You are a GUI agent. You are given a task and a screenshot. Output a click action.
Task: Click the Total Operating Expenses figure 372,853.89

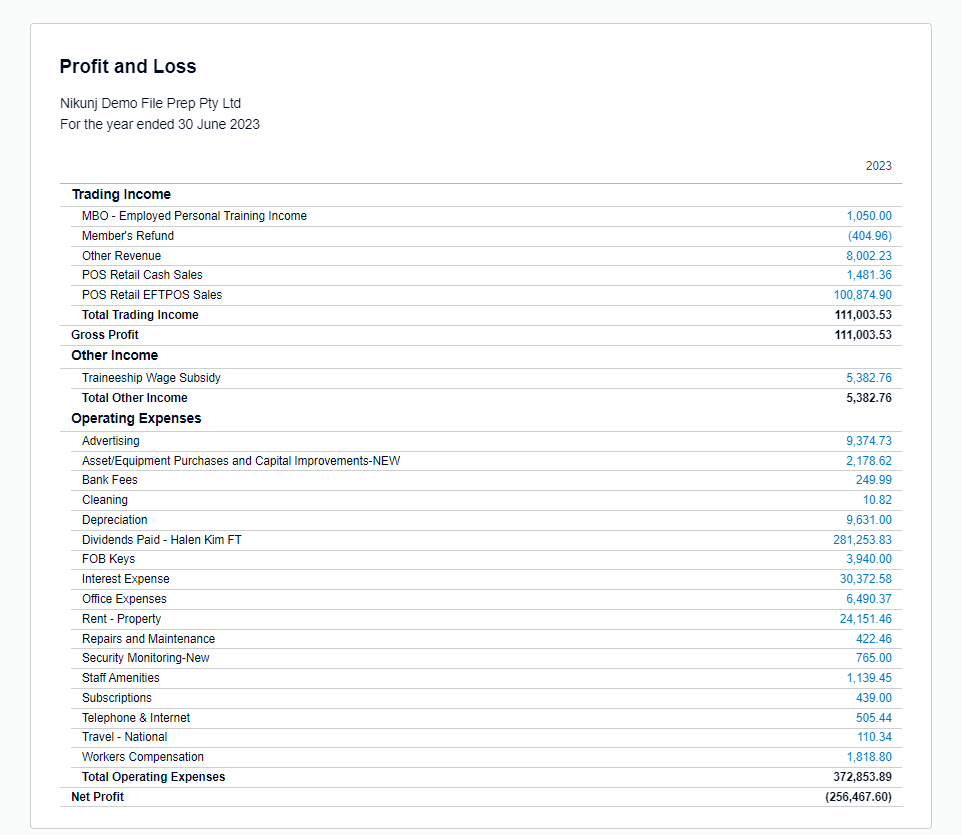(x=862, y=777)
